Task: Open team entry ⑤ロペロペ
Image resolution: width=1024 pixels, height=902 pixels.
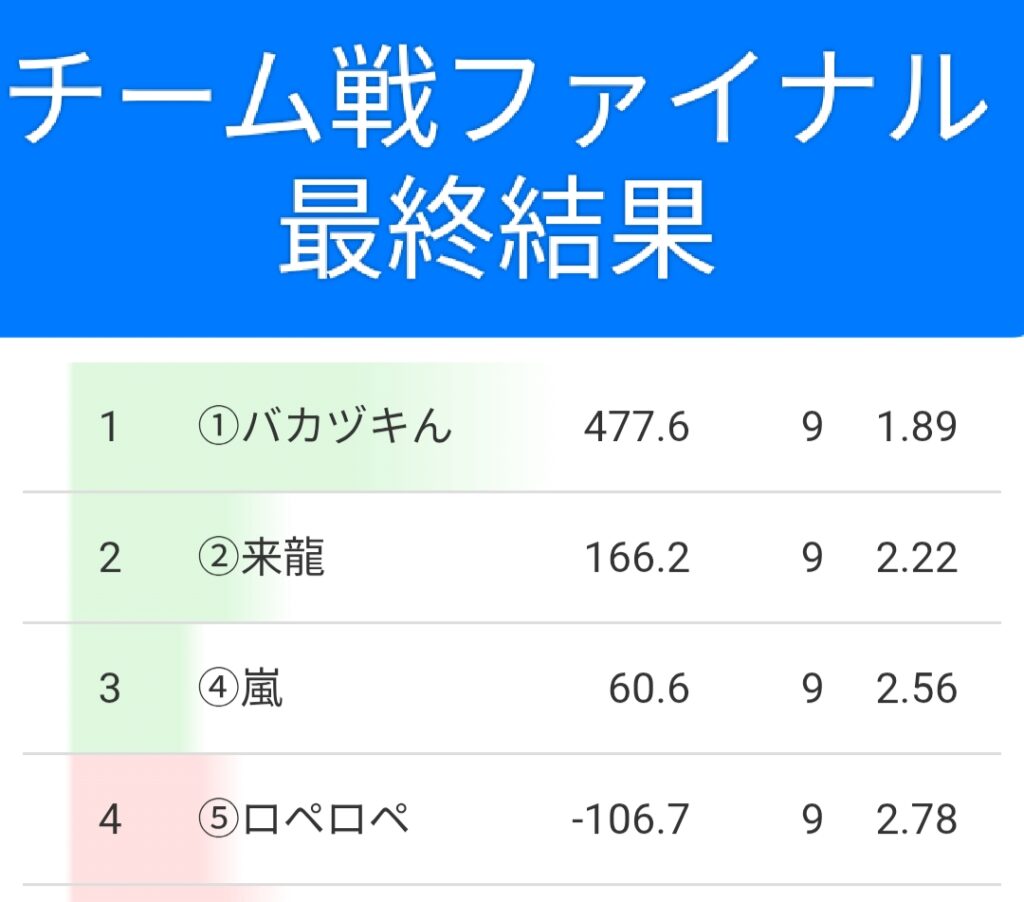Action: pos(303,820)
